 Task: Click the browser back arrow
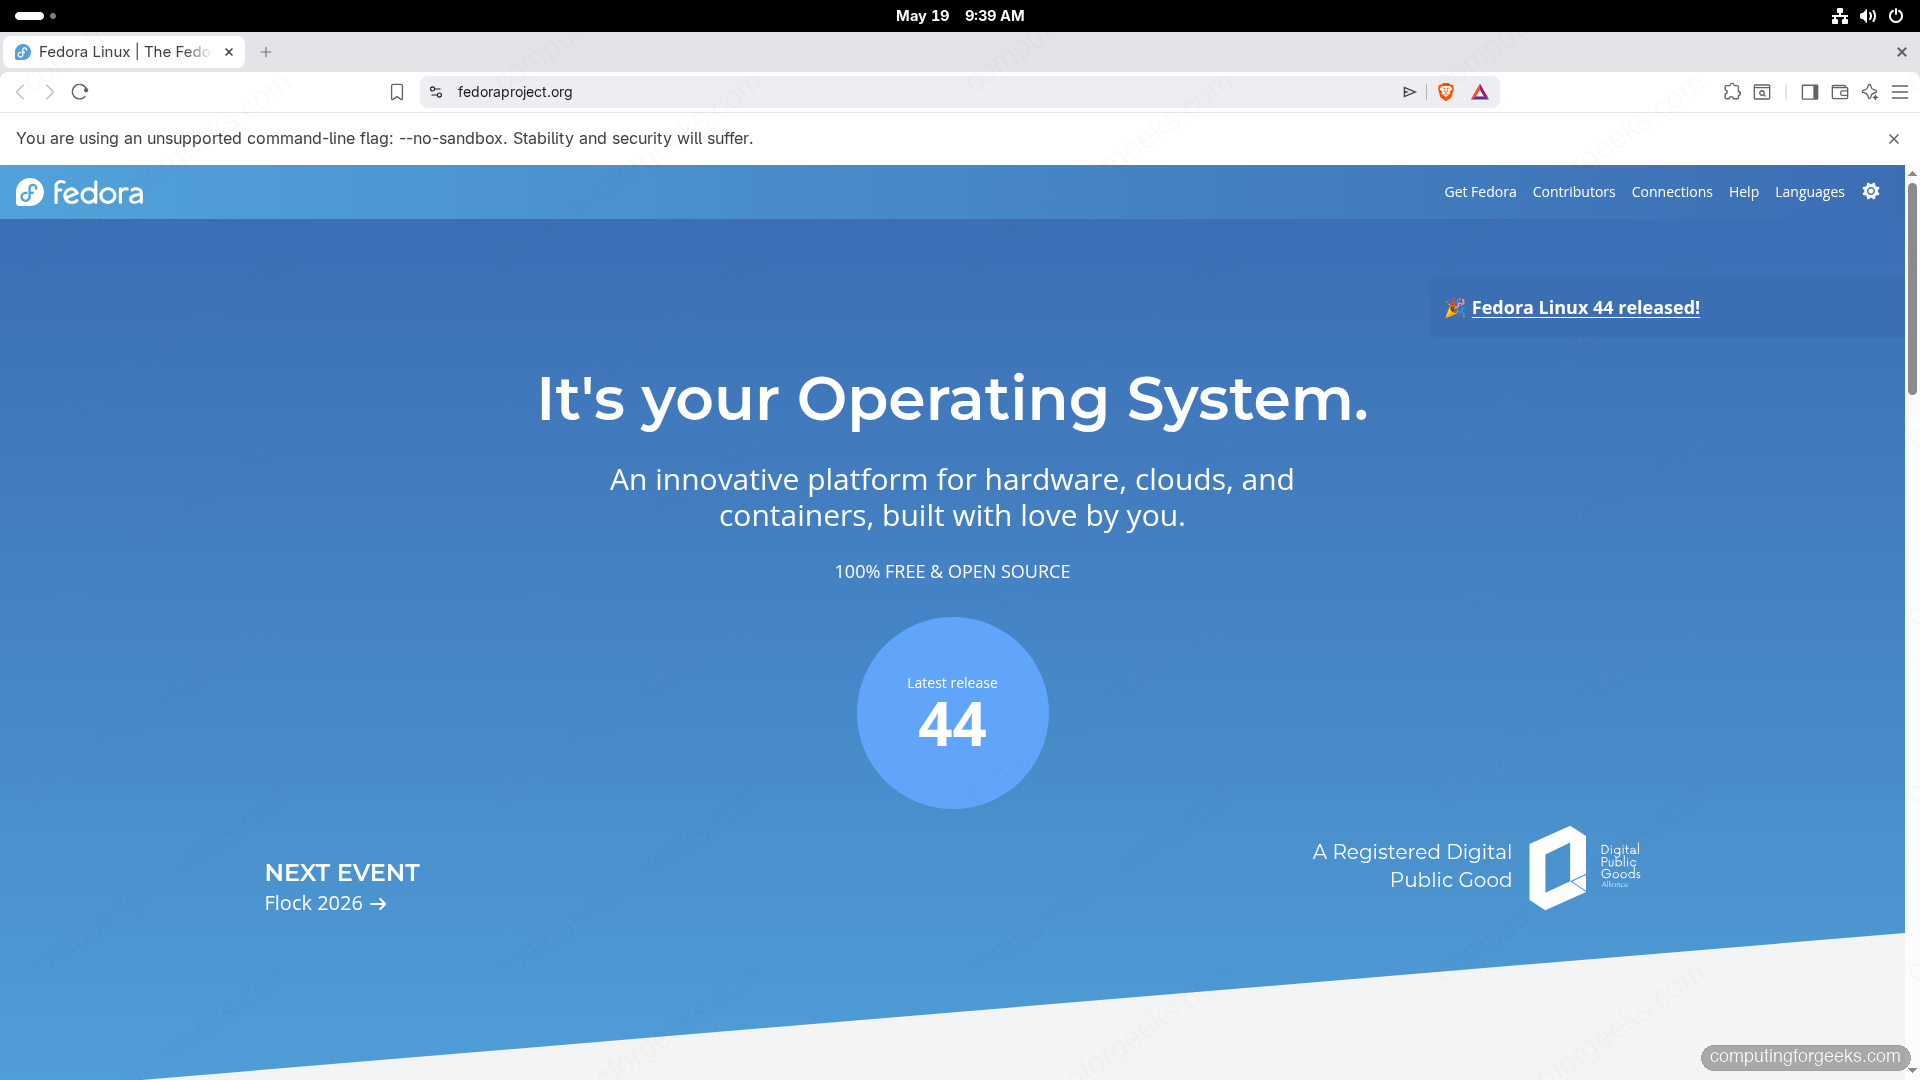pos(20,92)
